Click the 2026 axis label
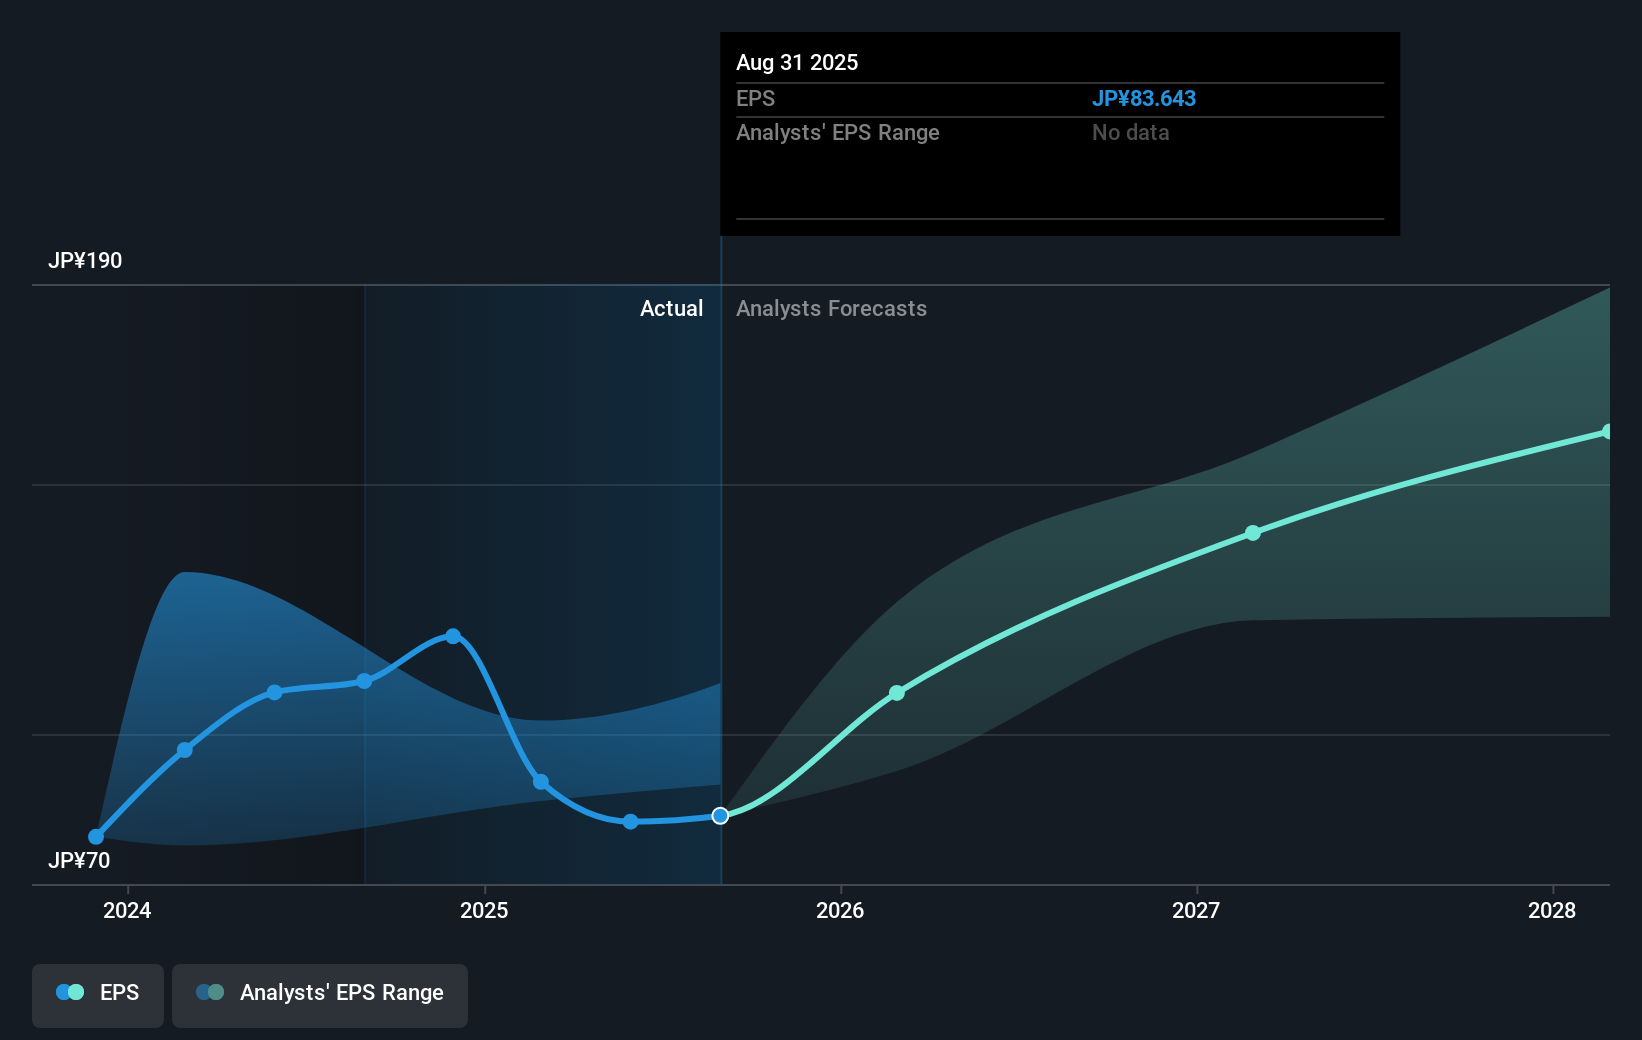This screenshot has height=1040, width=1642. [x=840, y=910]
